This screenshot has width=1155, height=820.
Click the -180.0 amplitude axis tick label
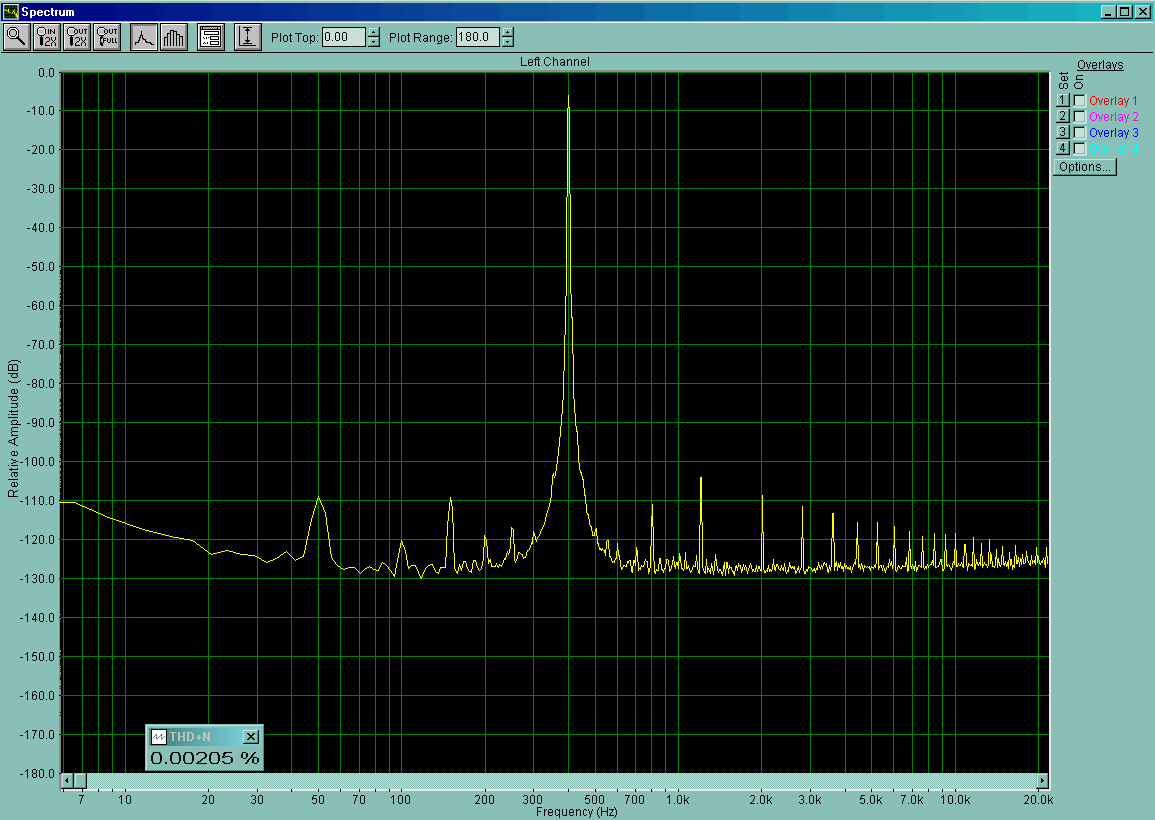coord(38,774)
